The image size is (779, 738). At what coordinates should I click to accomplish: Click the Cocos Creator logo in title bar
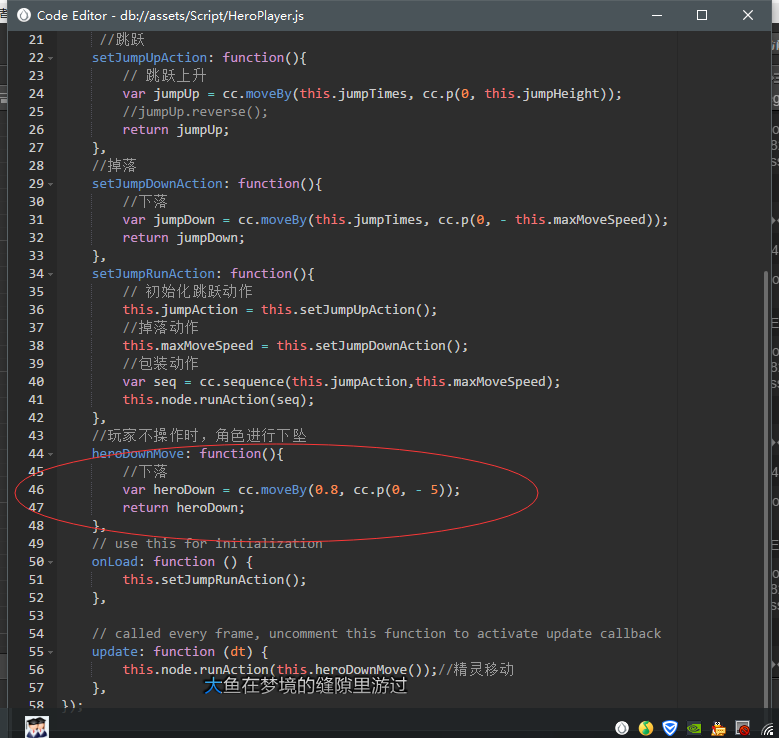(24, 15)
